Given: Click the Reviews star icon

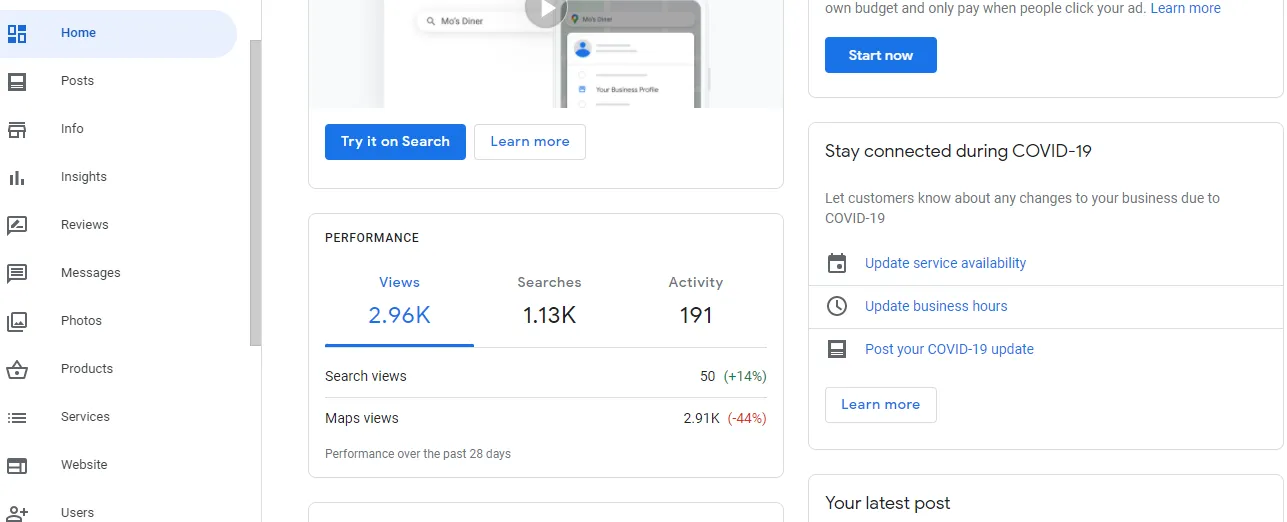Looking at the screenshot, I should (x=17, y=225).
